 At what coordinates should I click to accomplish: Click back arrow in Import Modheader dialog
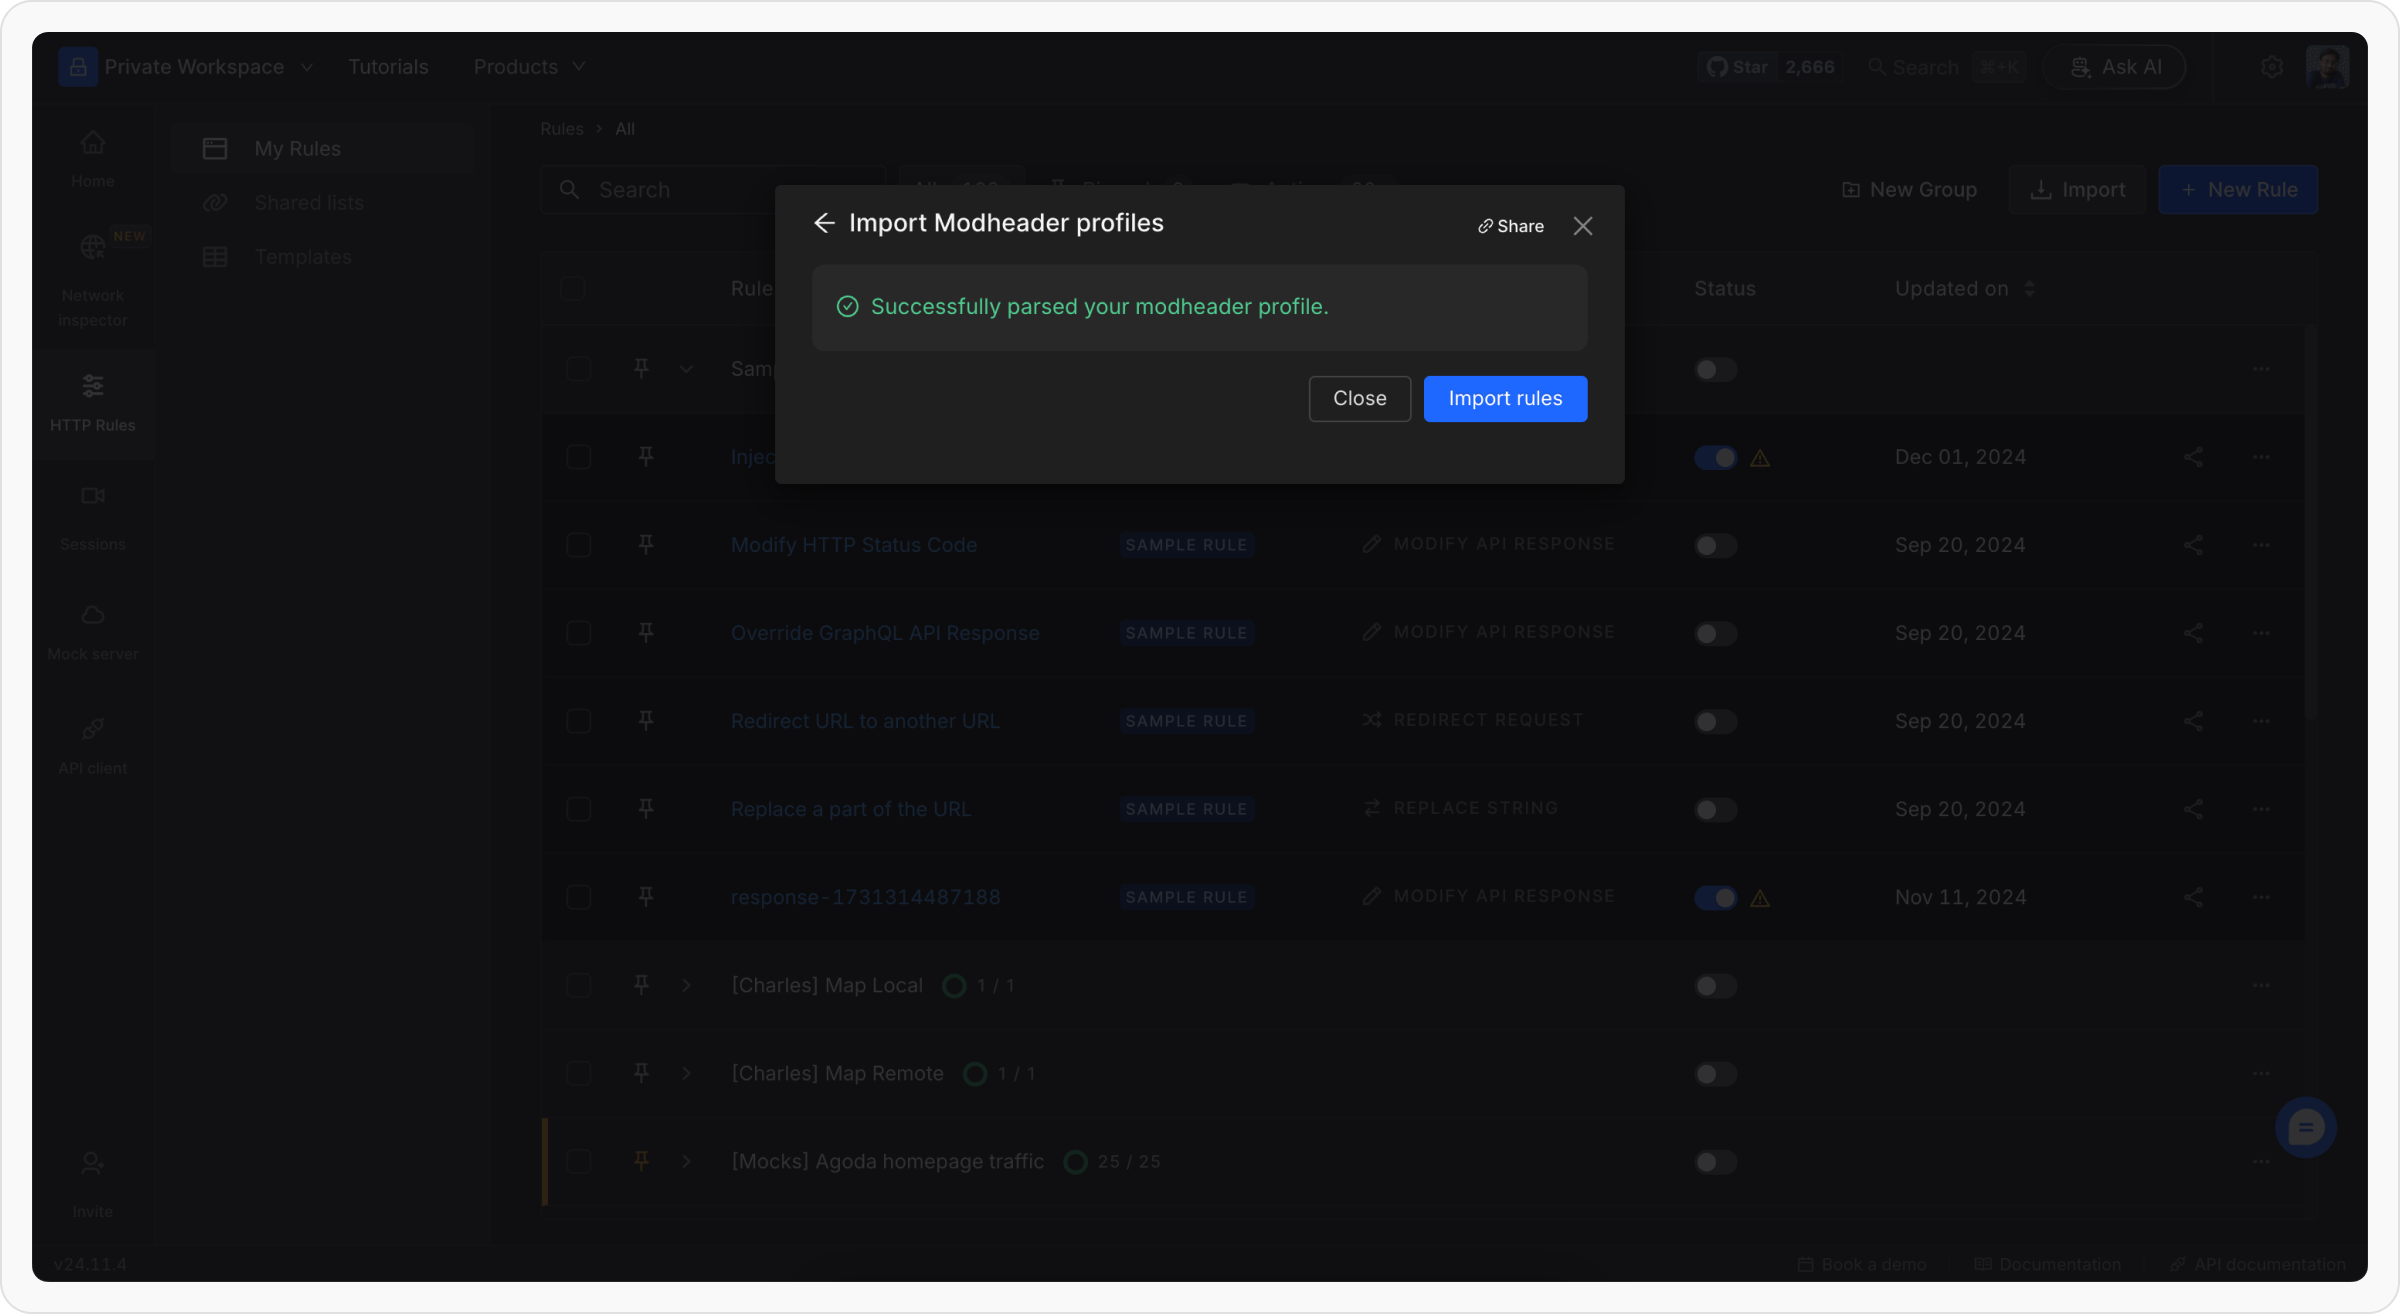[x=824, y=223]
